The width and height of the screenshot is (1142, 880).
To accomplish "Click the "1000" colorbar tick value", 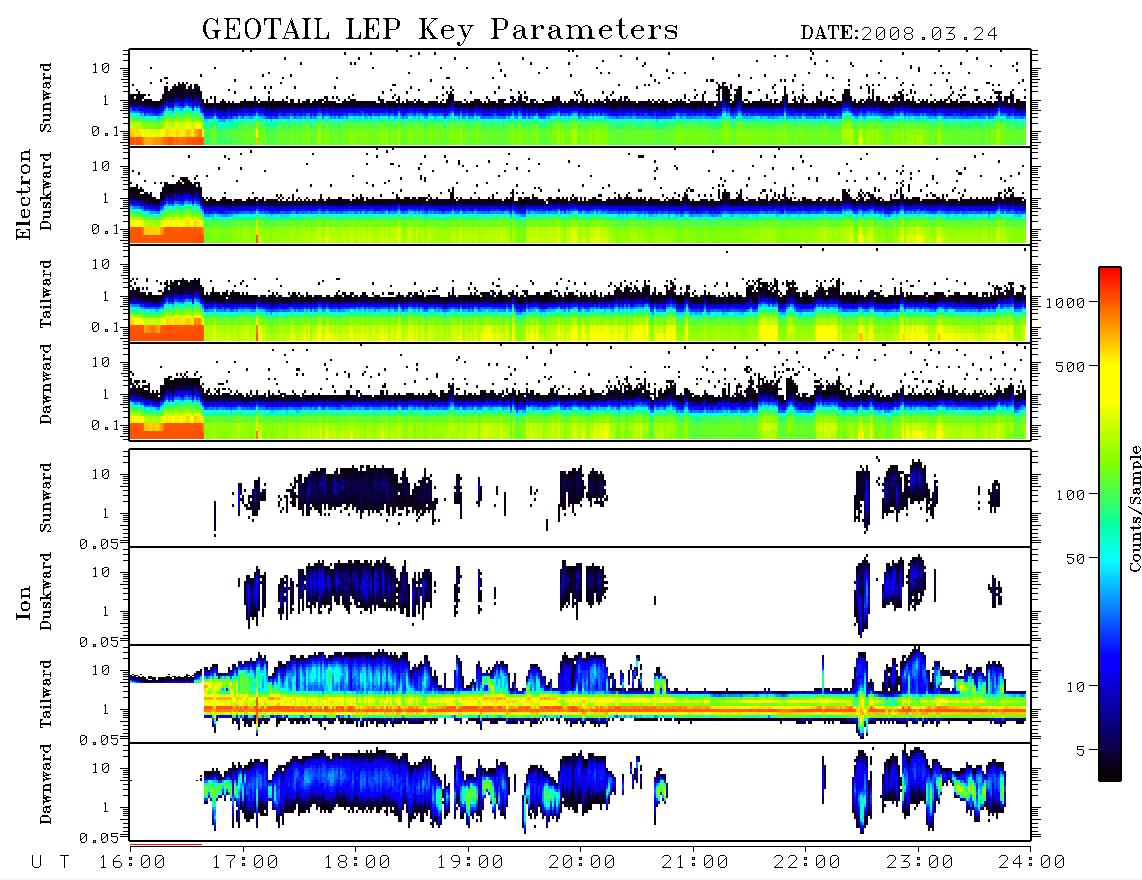I will [x=1065, y=303].
